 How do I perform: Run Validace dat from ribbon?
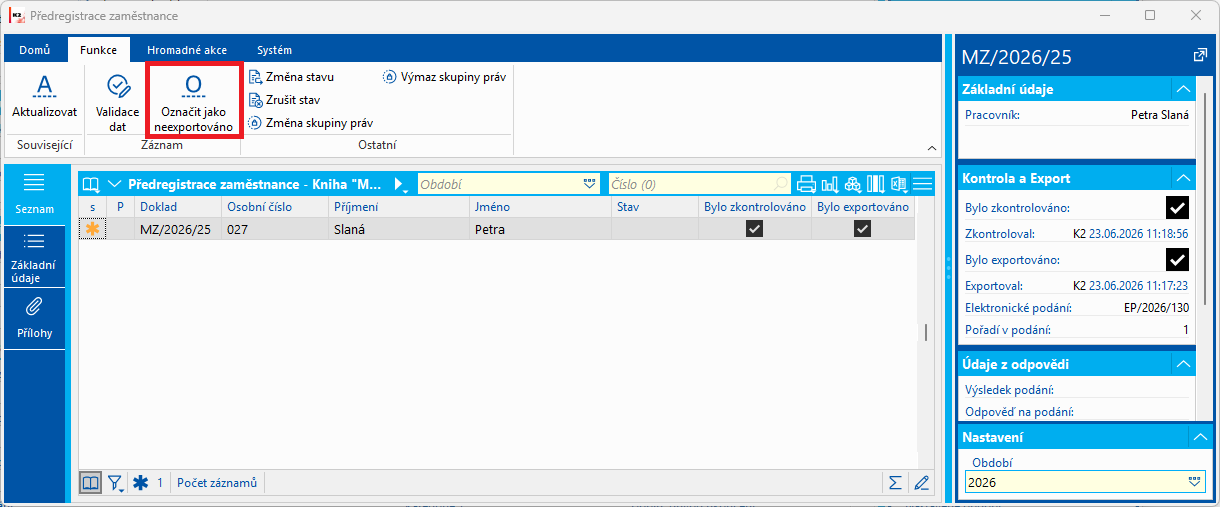click(x=117, y=102)
